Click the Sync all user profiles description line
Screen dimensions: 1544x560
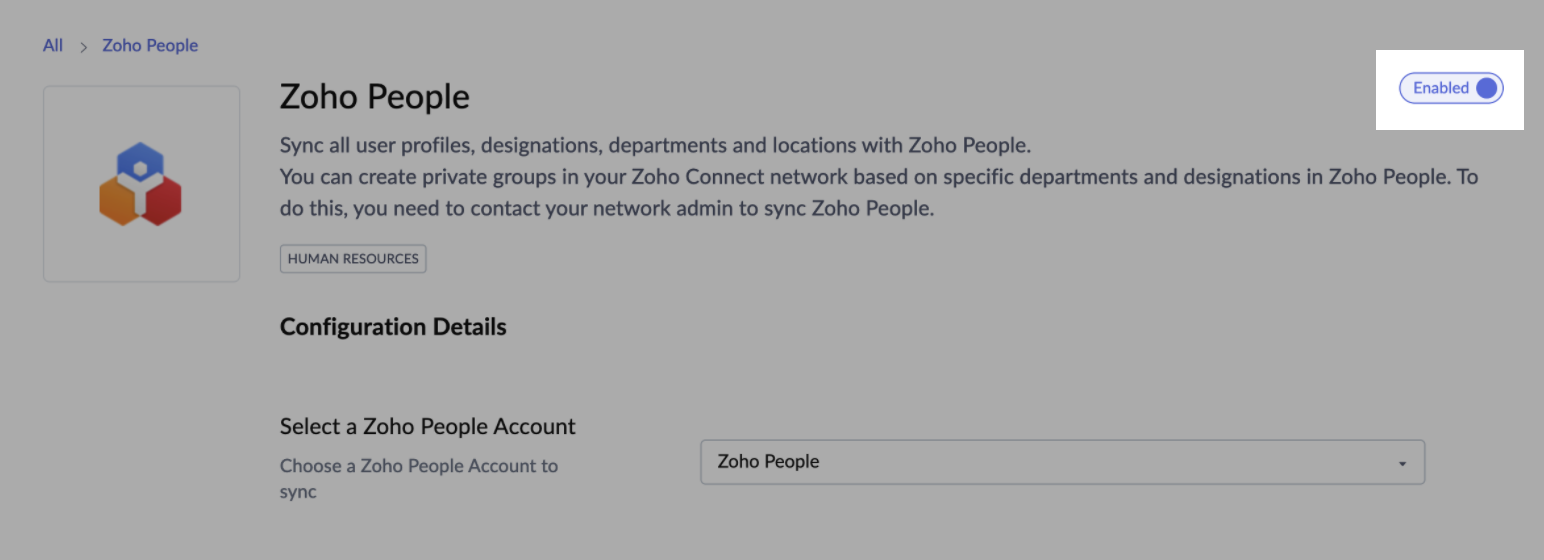[x=654, y=146]
